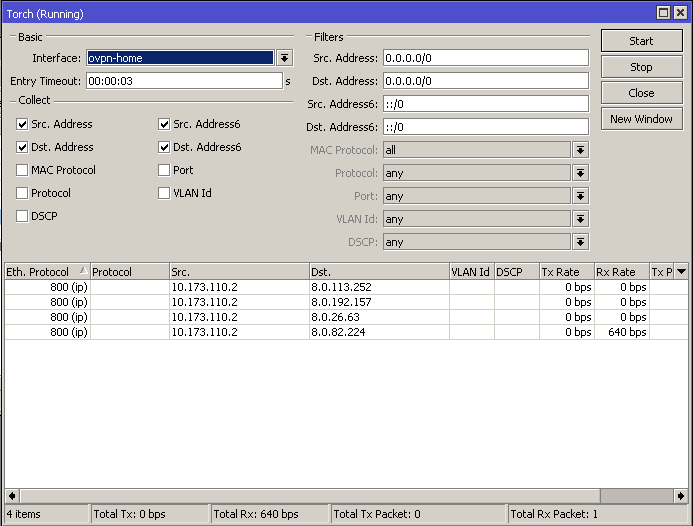Screen dimensions: 693x526
Task: Click the New Window button
Action: click(641, 119)
